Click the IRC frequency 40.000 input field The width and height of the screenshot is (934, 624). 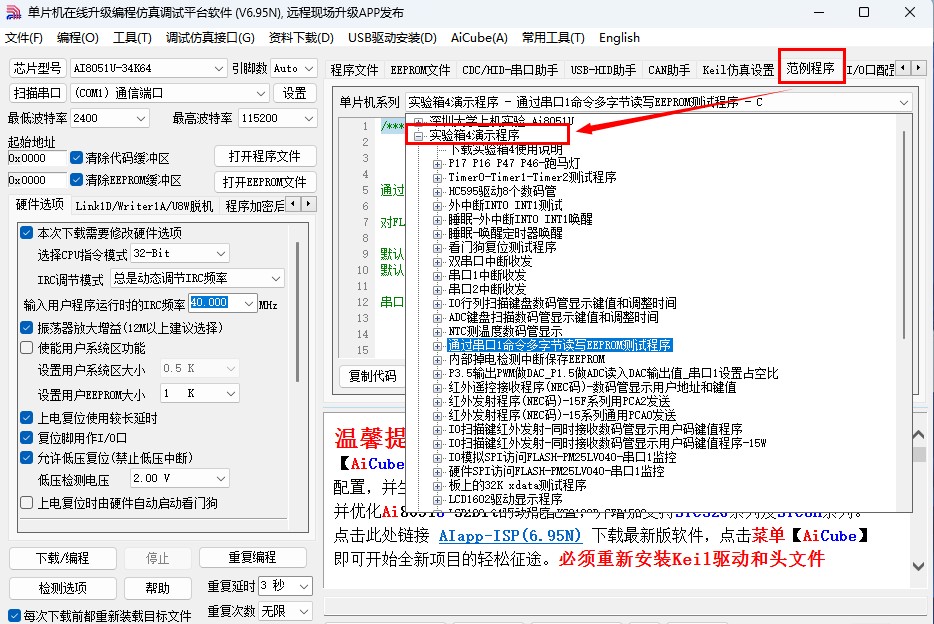tap(217, 302)
